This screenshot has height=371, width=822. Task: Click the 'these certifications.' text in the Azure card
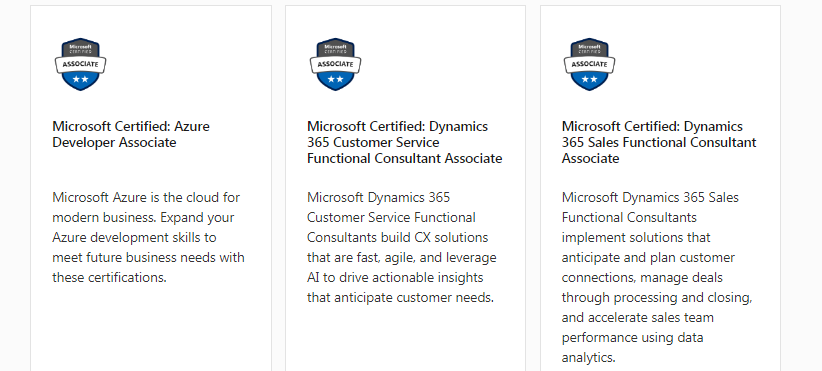point(109,277)
